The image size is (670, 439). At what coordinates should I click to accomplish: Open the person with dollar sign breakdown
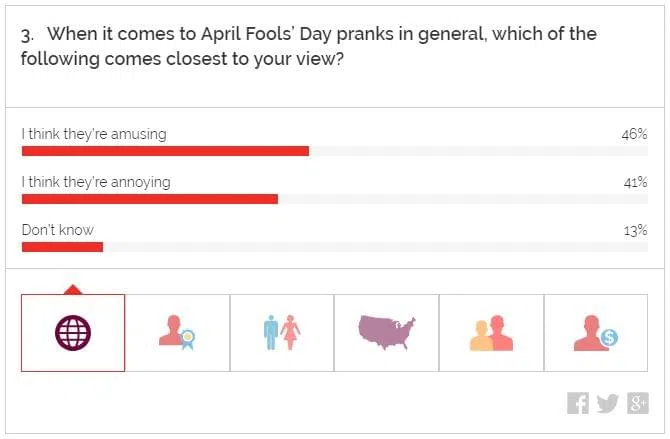(596, 333)
